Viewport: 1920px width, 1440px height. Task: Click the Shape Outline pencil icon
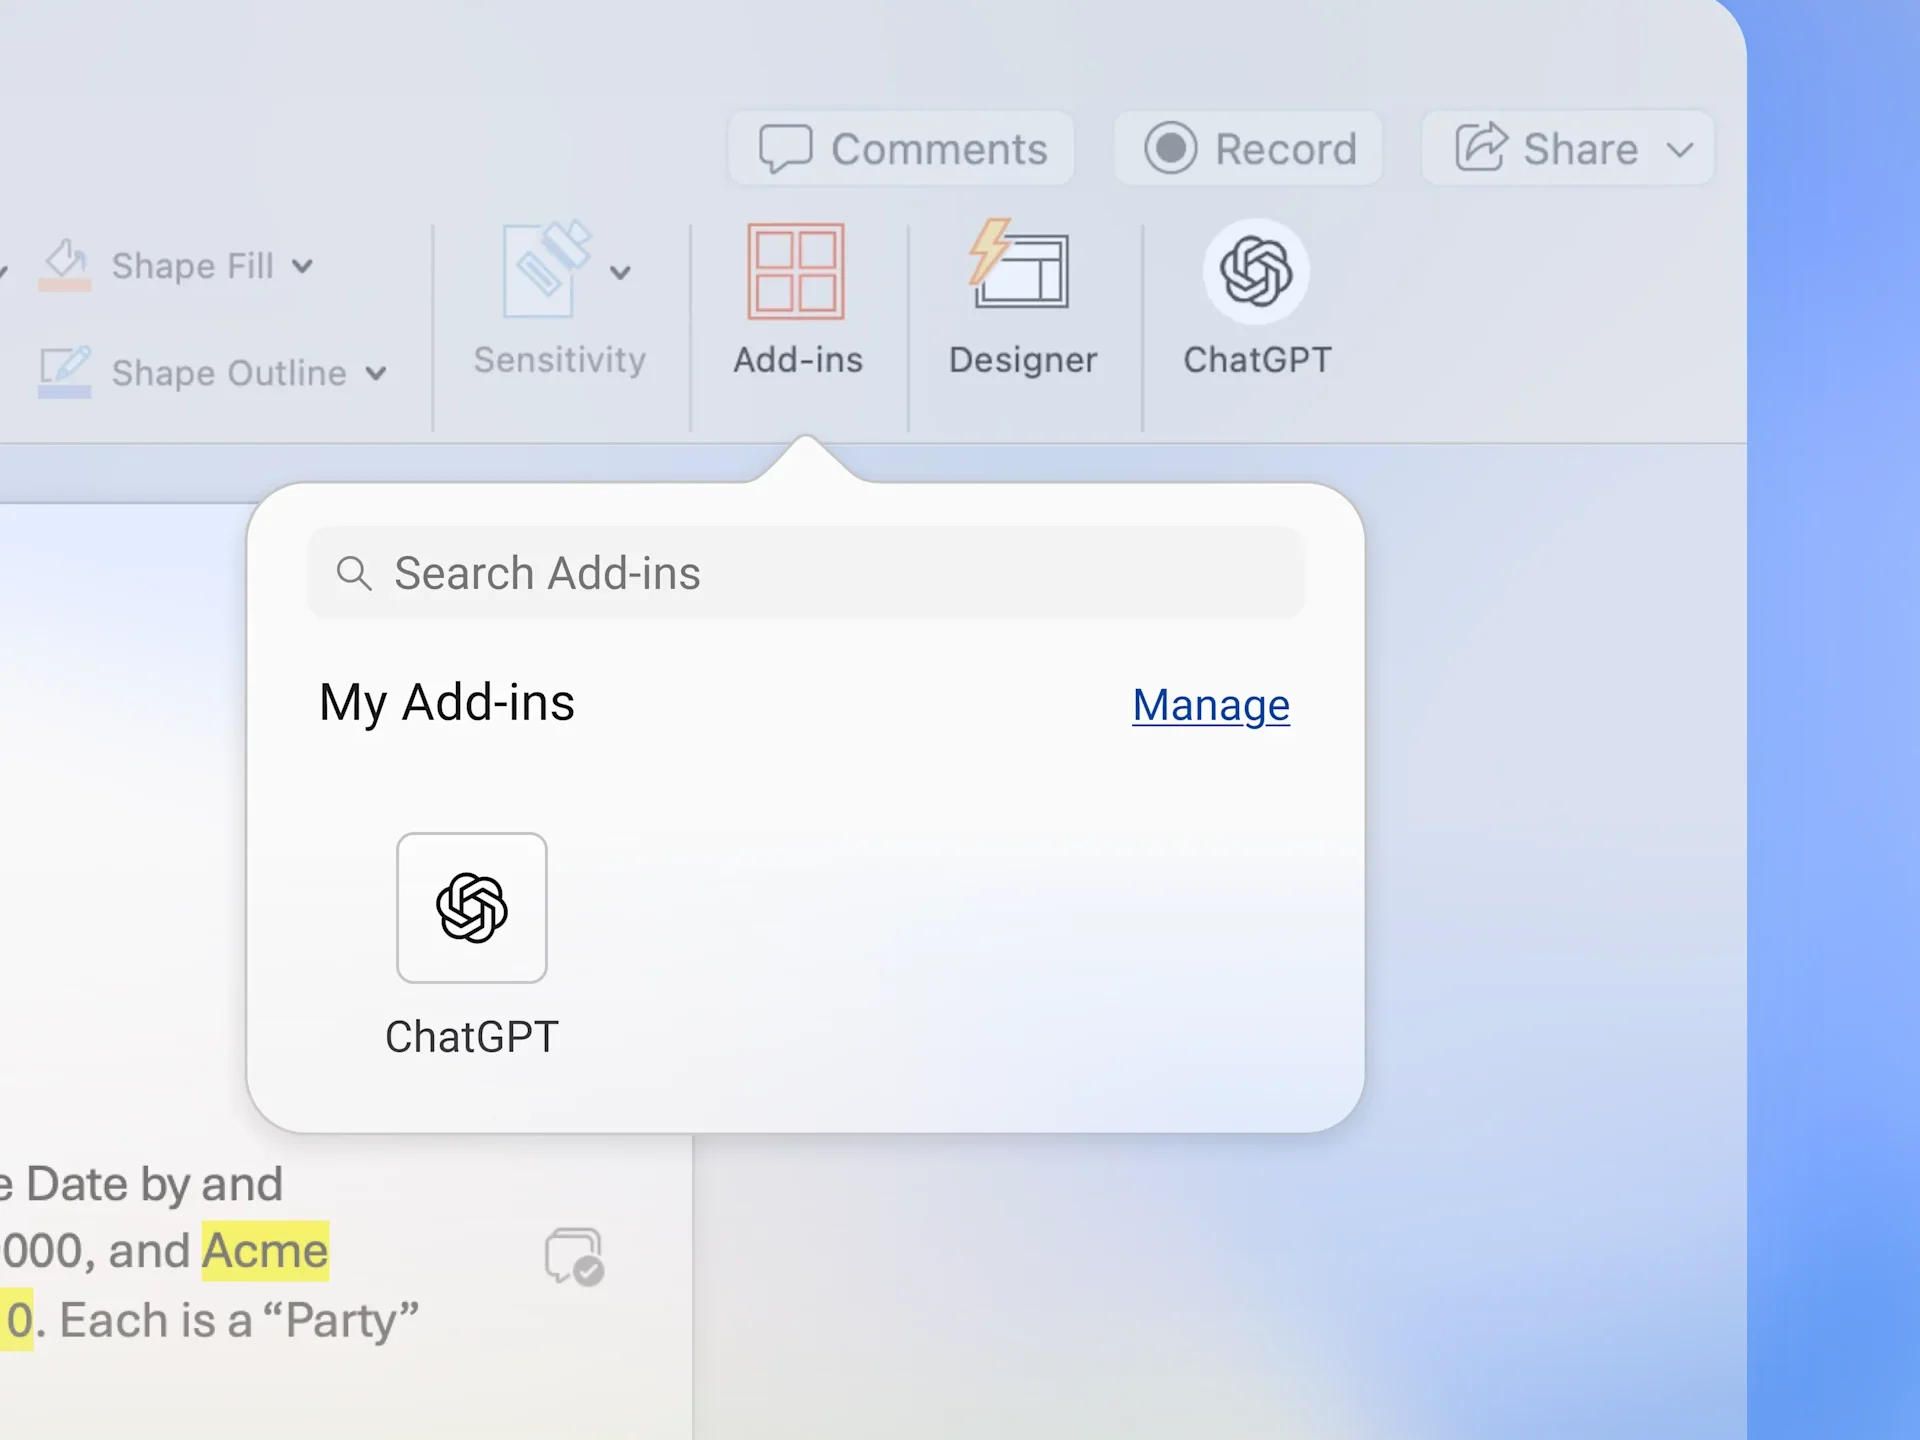tap(65, 371)
